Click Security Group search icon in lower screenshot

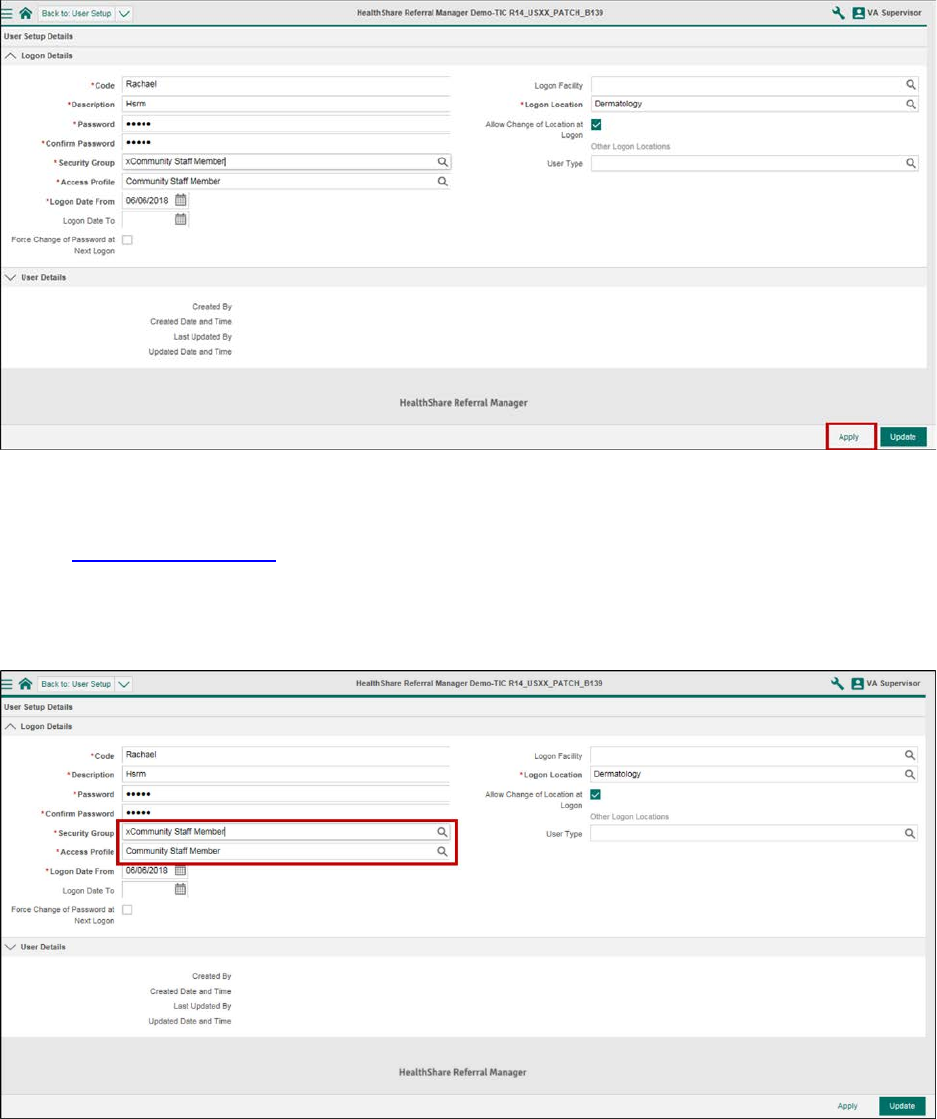(442, 832)
